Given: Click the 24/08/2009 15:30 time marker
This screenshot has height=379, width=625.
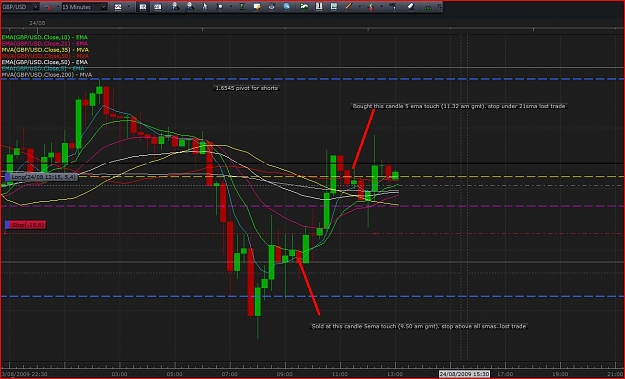Looking at the screenshot, I should click(x=464, y=374).
